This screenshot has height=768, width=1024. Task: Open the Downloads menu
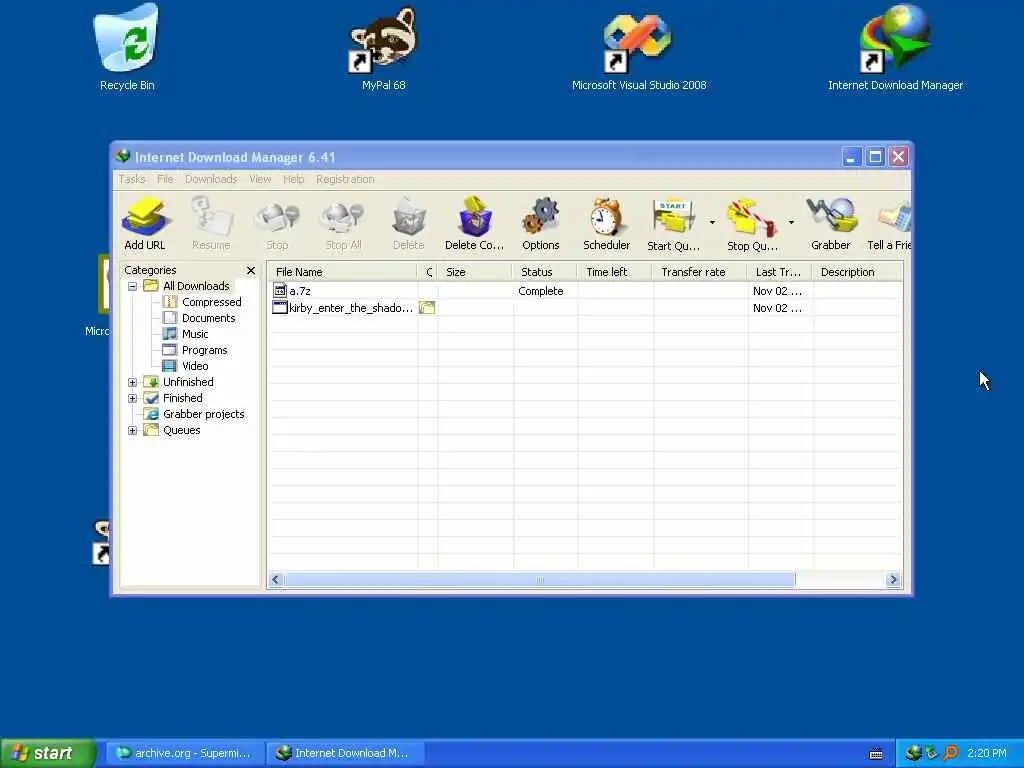(211, 179)
